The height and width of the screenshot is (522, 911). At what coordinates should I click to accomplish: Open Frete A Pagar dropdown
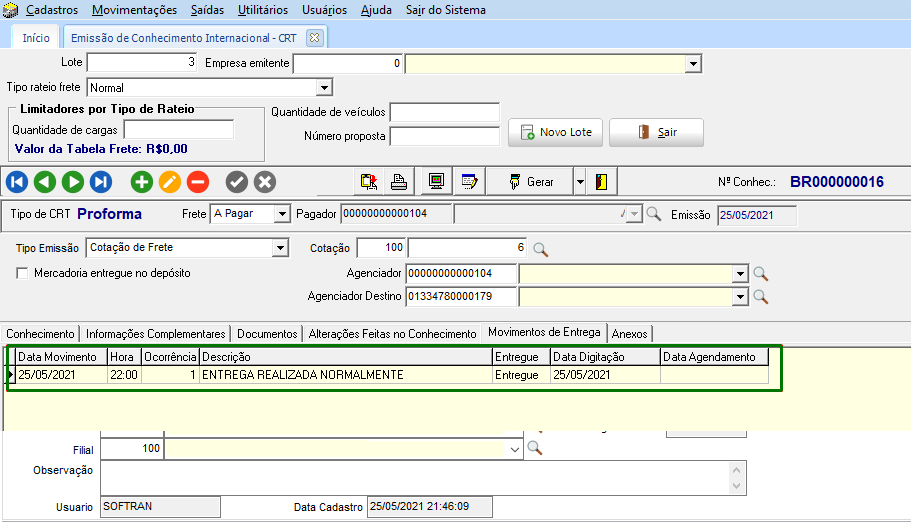[282, 214]
